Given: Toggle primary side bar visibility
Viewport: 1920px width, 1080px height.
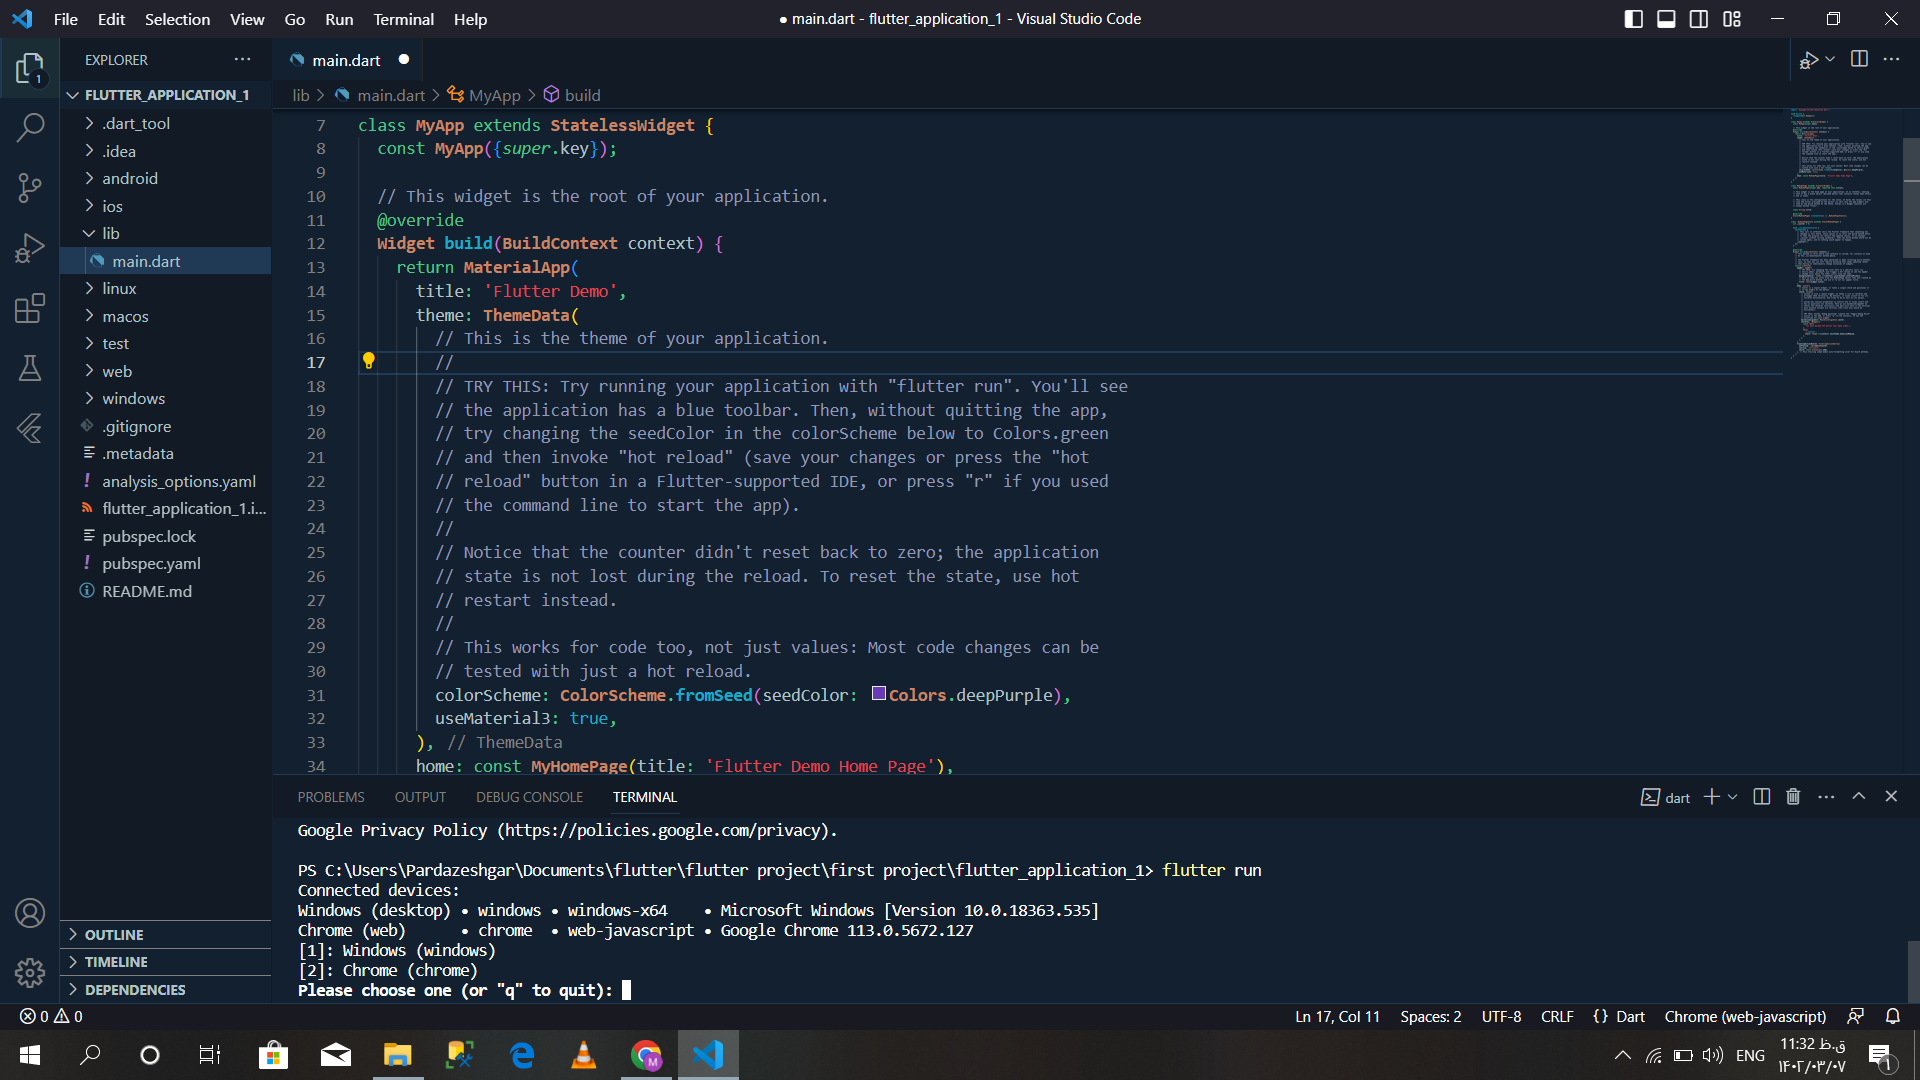Looking at the screenshot, I should pos(1634,19).
